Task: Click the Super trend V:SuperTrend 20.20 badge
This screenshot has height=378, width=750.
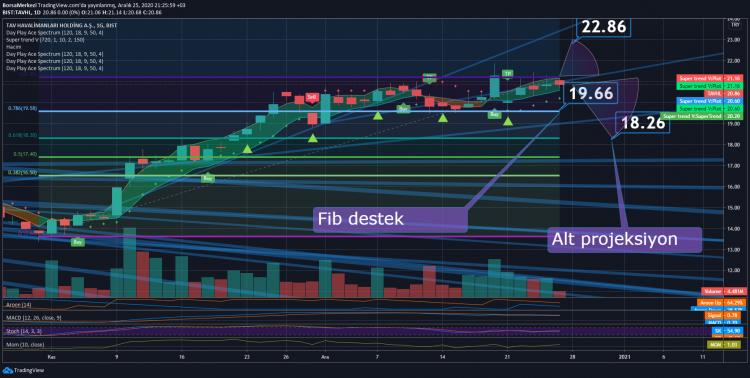Action: point(702,116)
